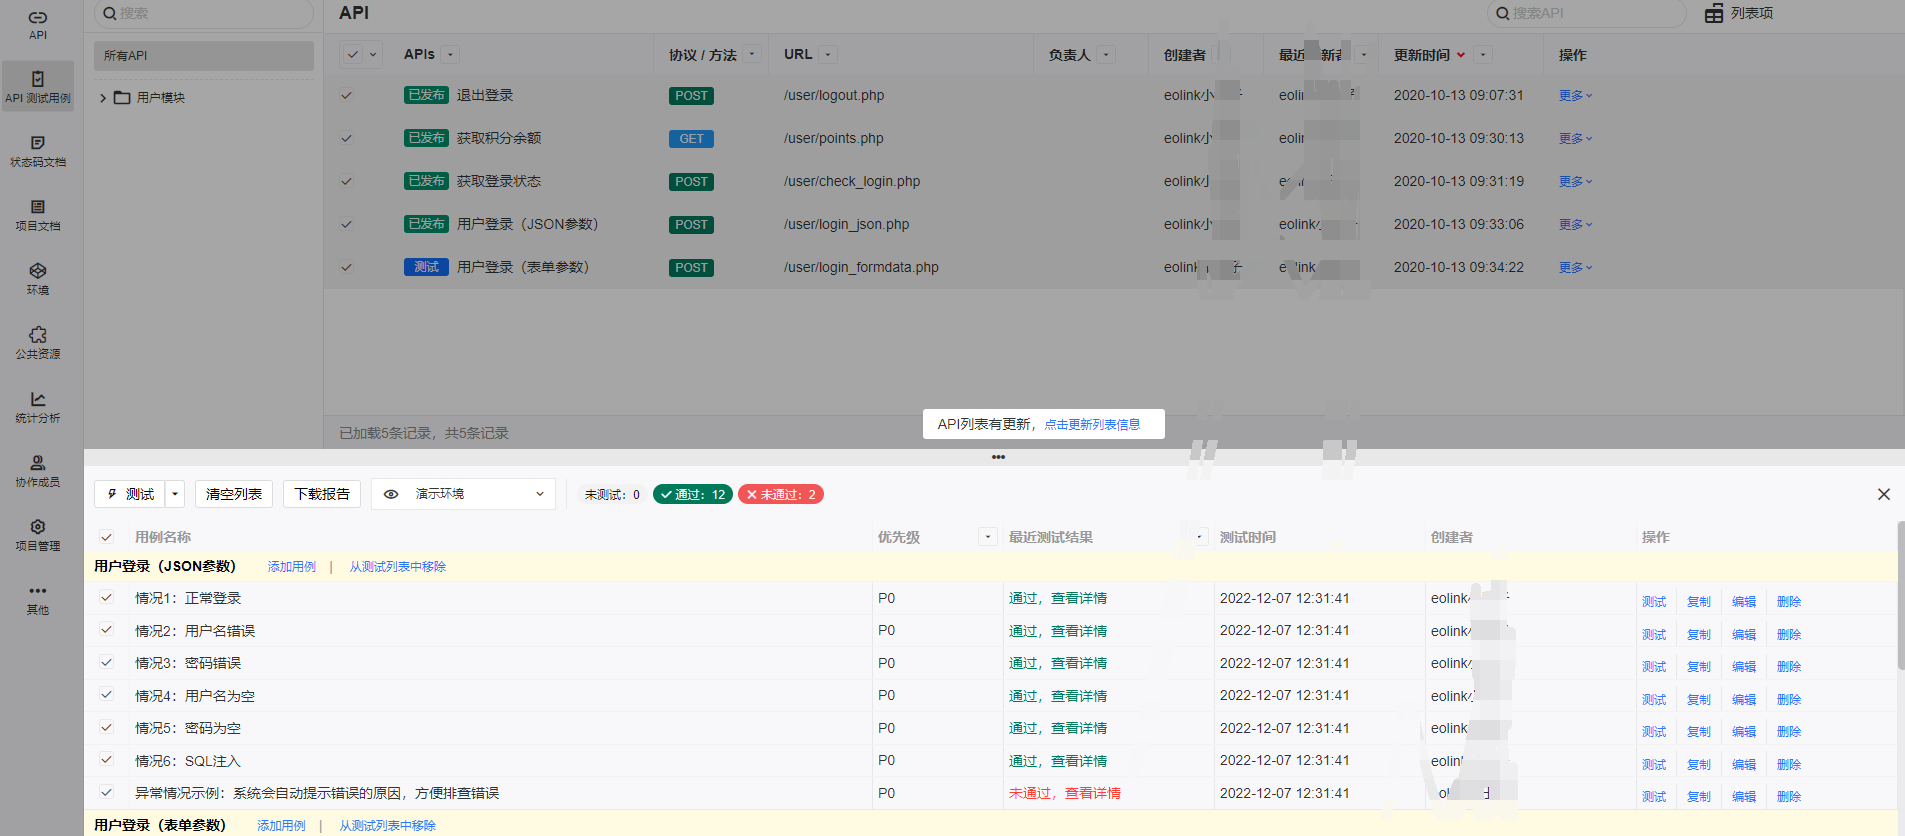Click the left panel 搜索 field
The height and width of the screenshot is (836, 1905).
coord(204,13)
